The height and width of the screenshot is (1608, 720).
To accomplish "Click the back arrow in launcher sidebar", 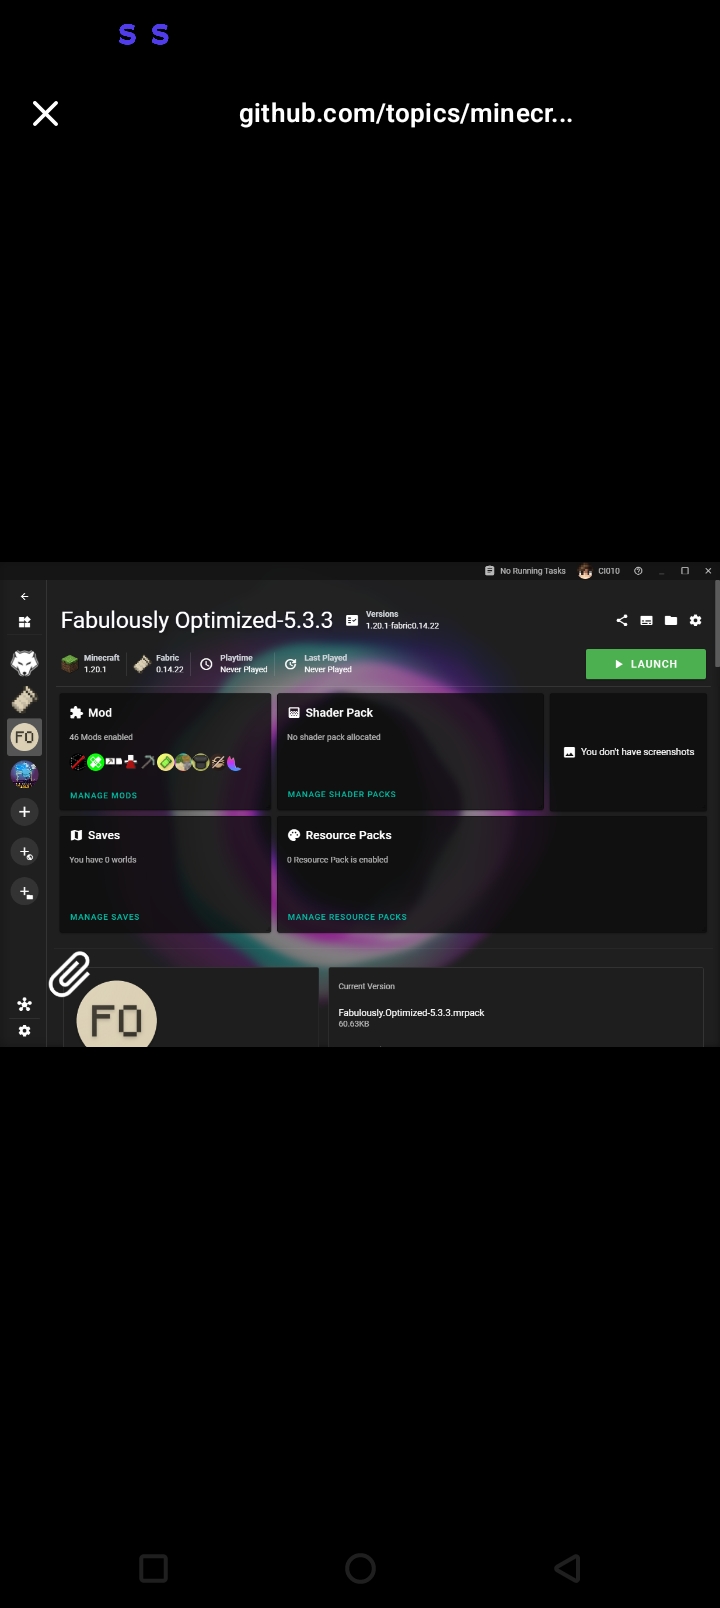I will (24, 596).
